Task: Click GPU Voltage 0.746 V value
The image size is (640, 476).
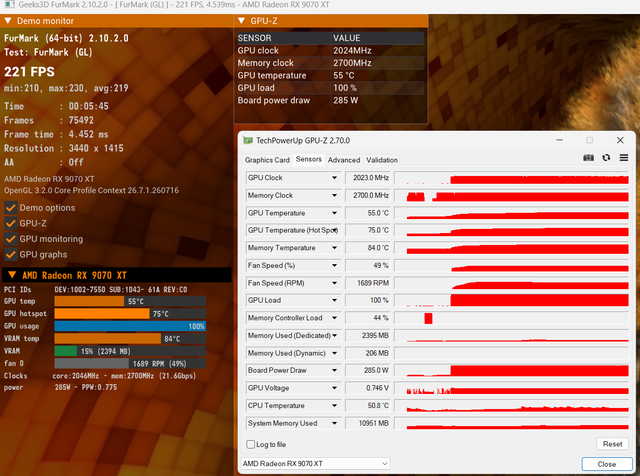Action: 368,388
